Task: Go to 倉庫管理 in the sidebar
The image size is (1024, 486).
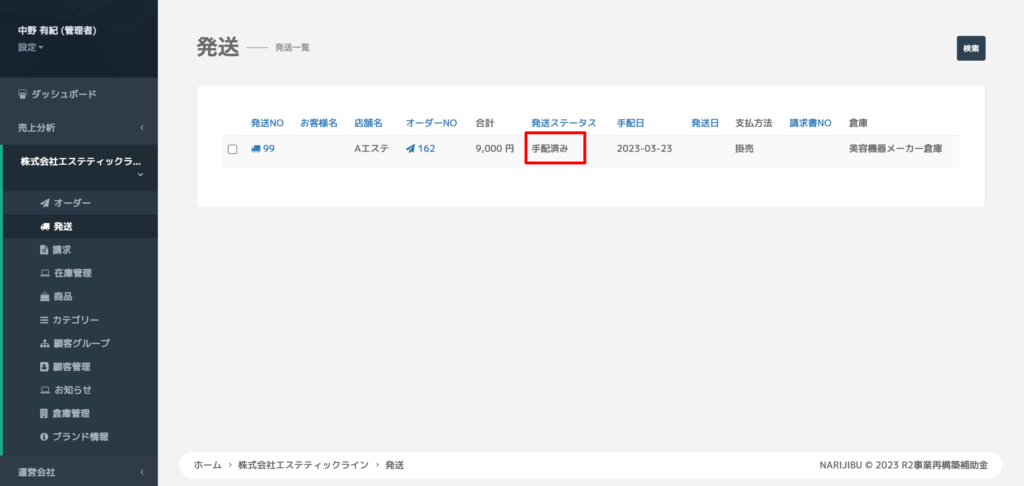Action: (x=72, y=413)
